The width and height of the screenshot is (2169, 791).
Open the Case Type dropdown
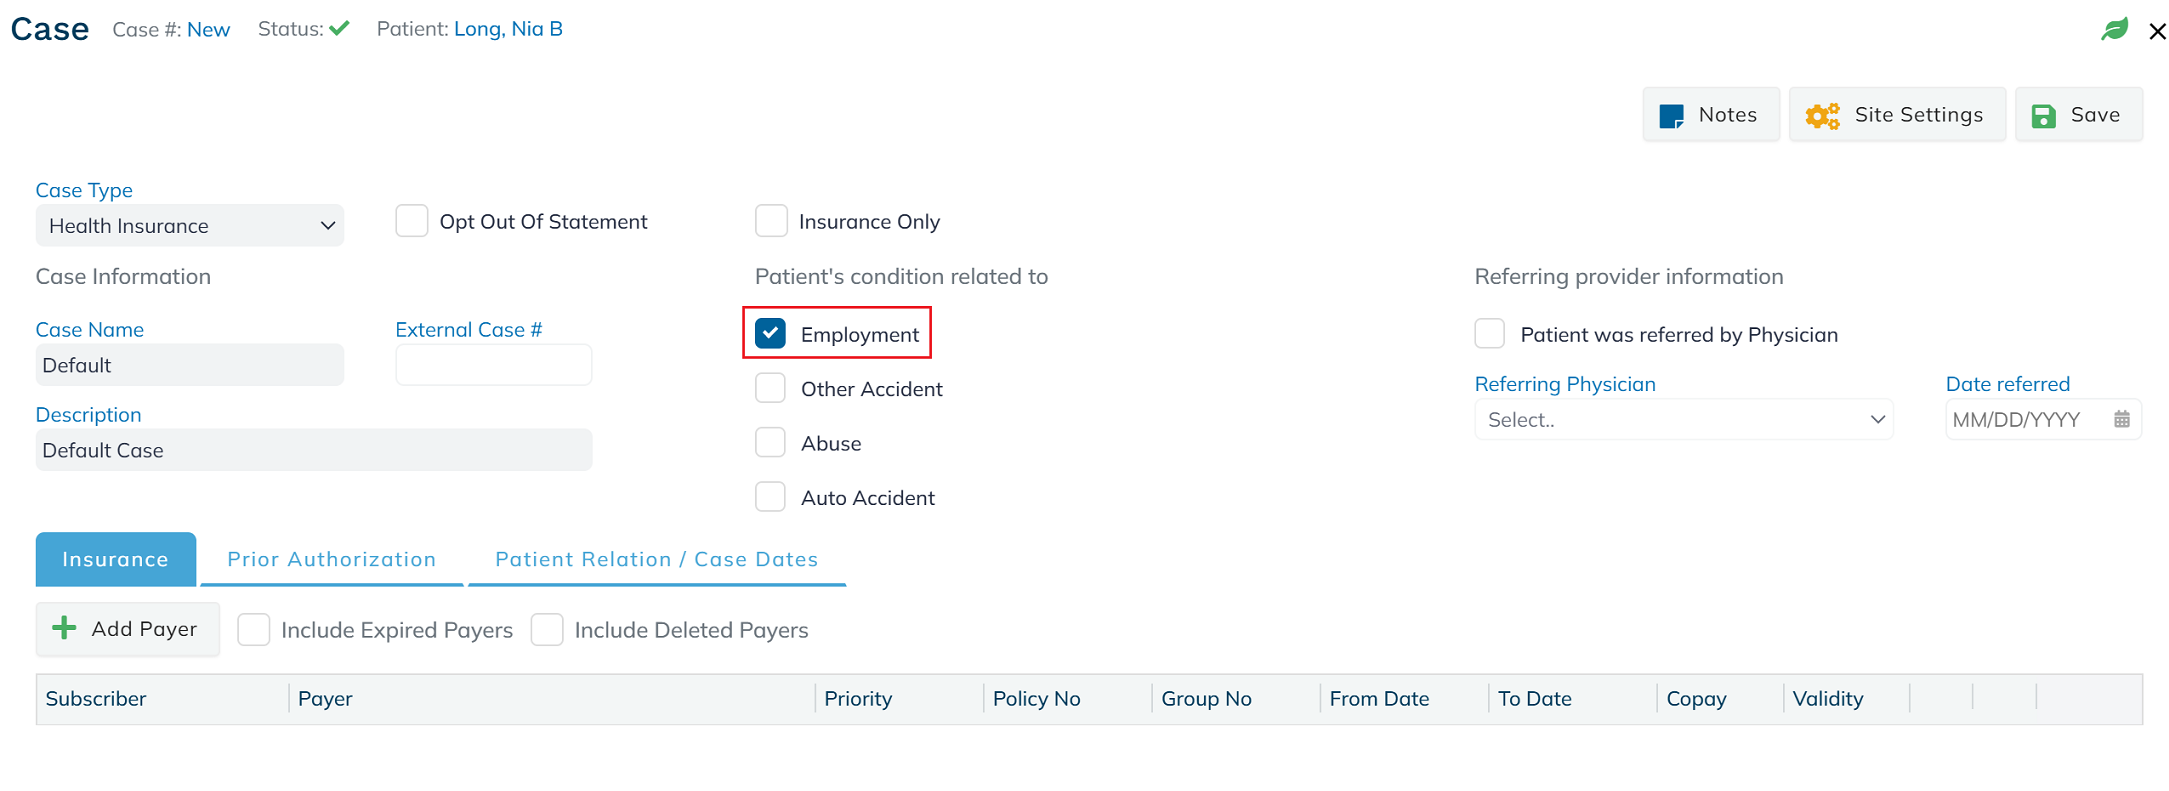click(190, 226)
